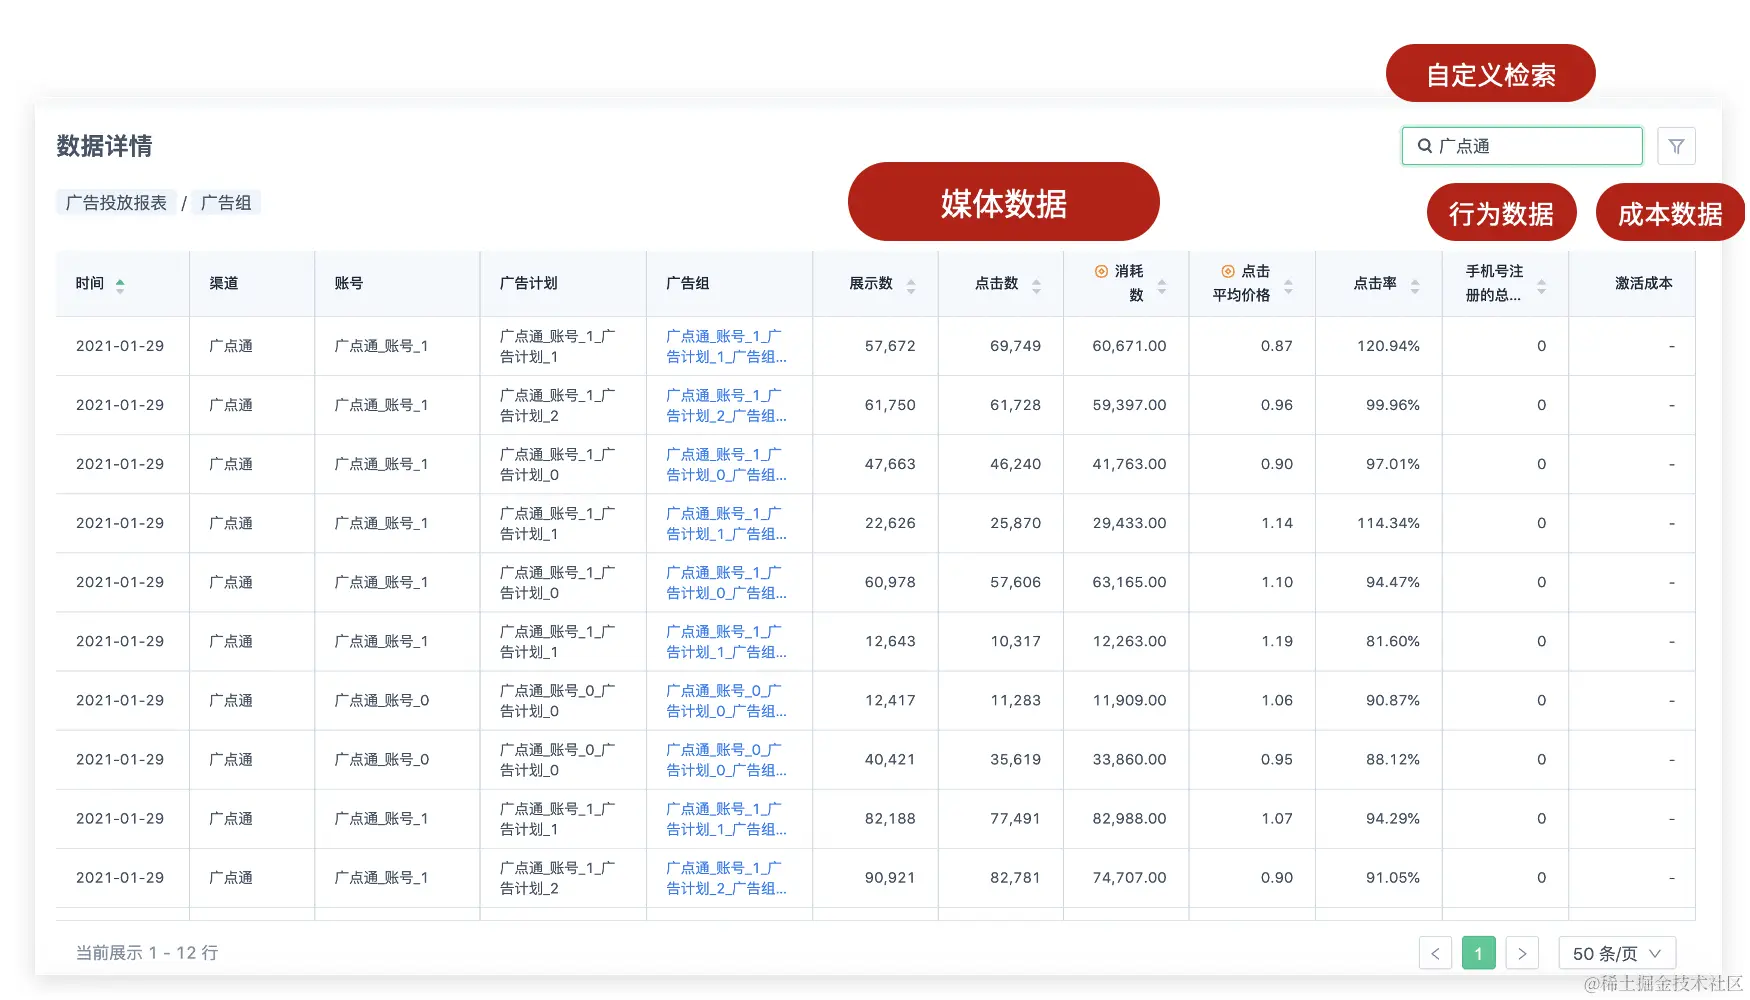This screenshot has width=1750, height=1000.
Task: Click 广点通_账号_0 in row with 40,421 impressions
Action: (381, 759)
